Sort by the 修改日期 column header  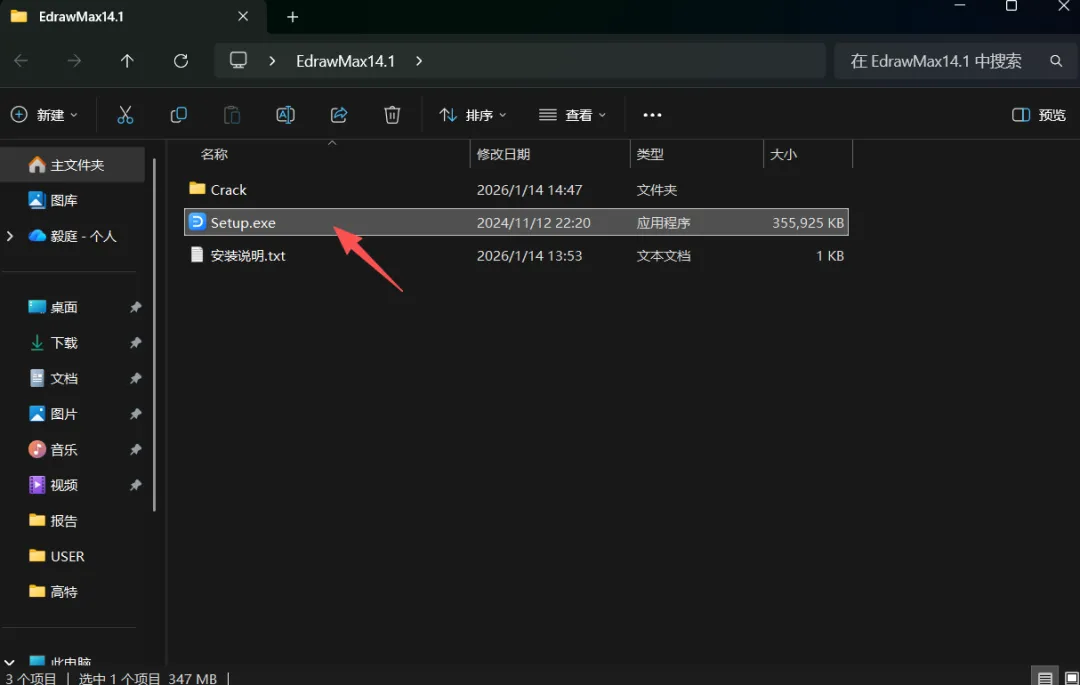(503, 154)
